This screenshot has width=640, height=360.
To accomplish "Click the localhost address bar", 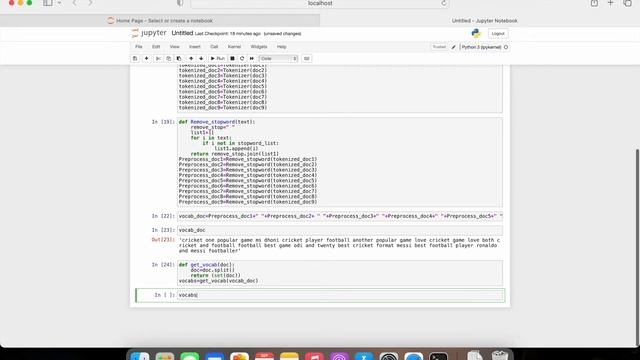I will (320, 3).
